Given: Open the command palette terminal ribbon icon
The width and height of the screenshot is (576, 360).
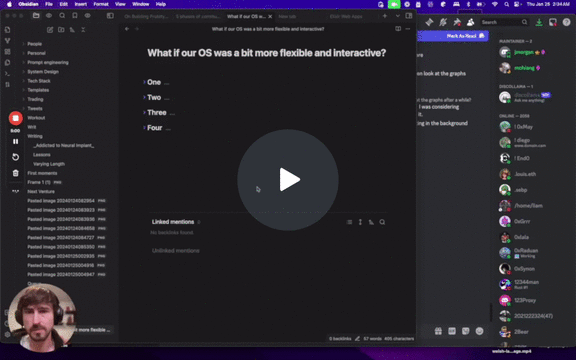Looking at the screenshot, I should [x=7, y=74].
